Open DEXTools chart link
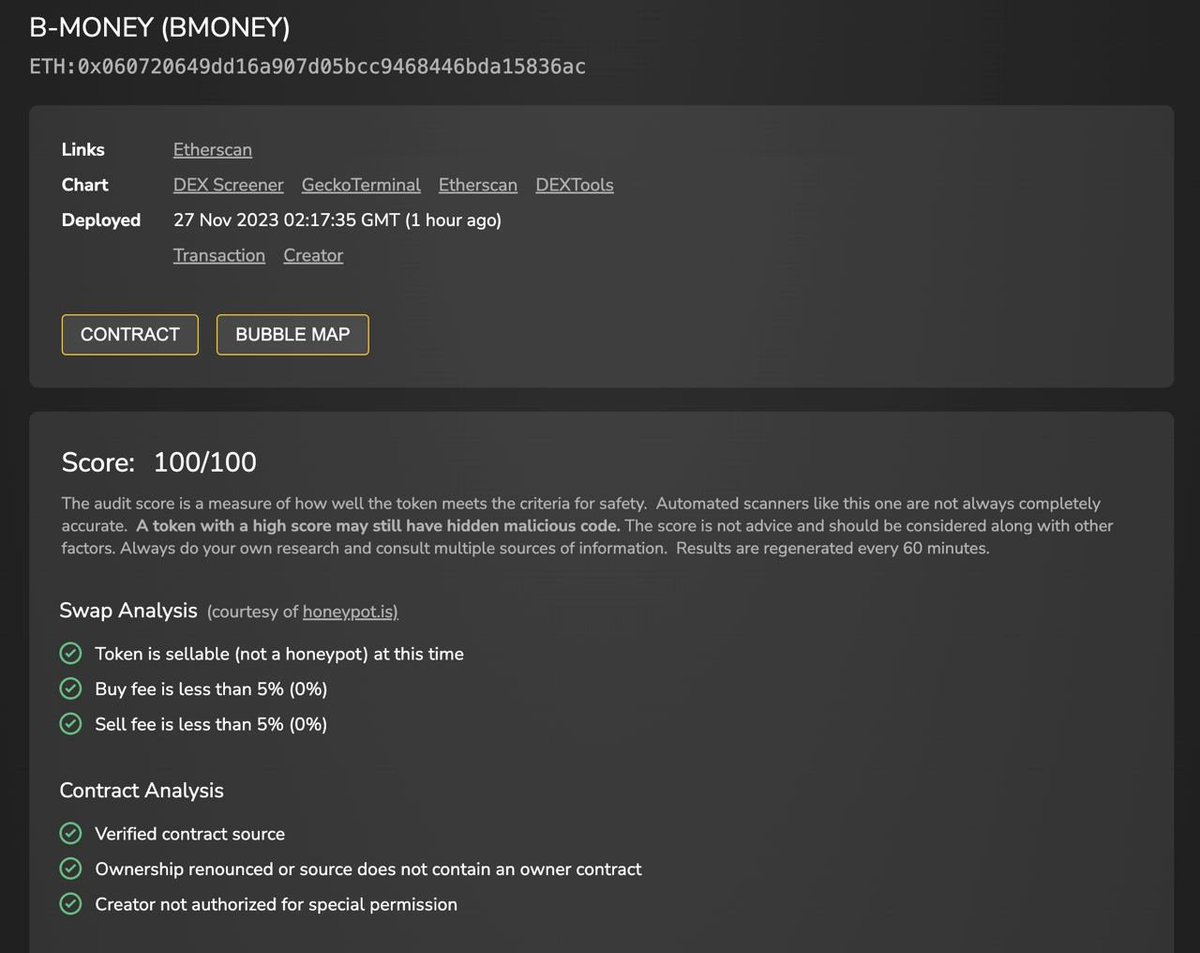Screen dimensions: 1200x953 [574, 185]
